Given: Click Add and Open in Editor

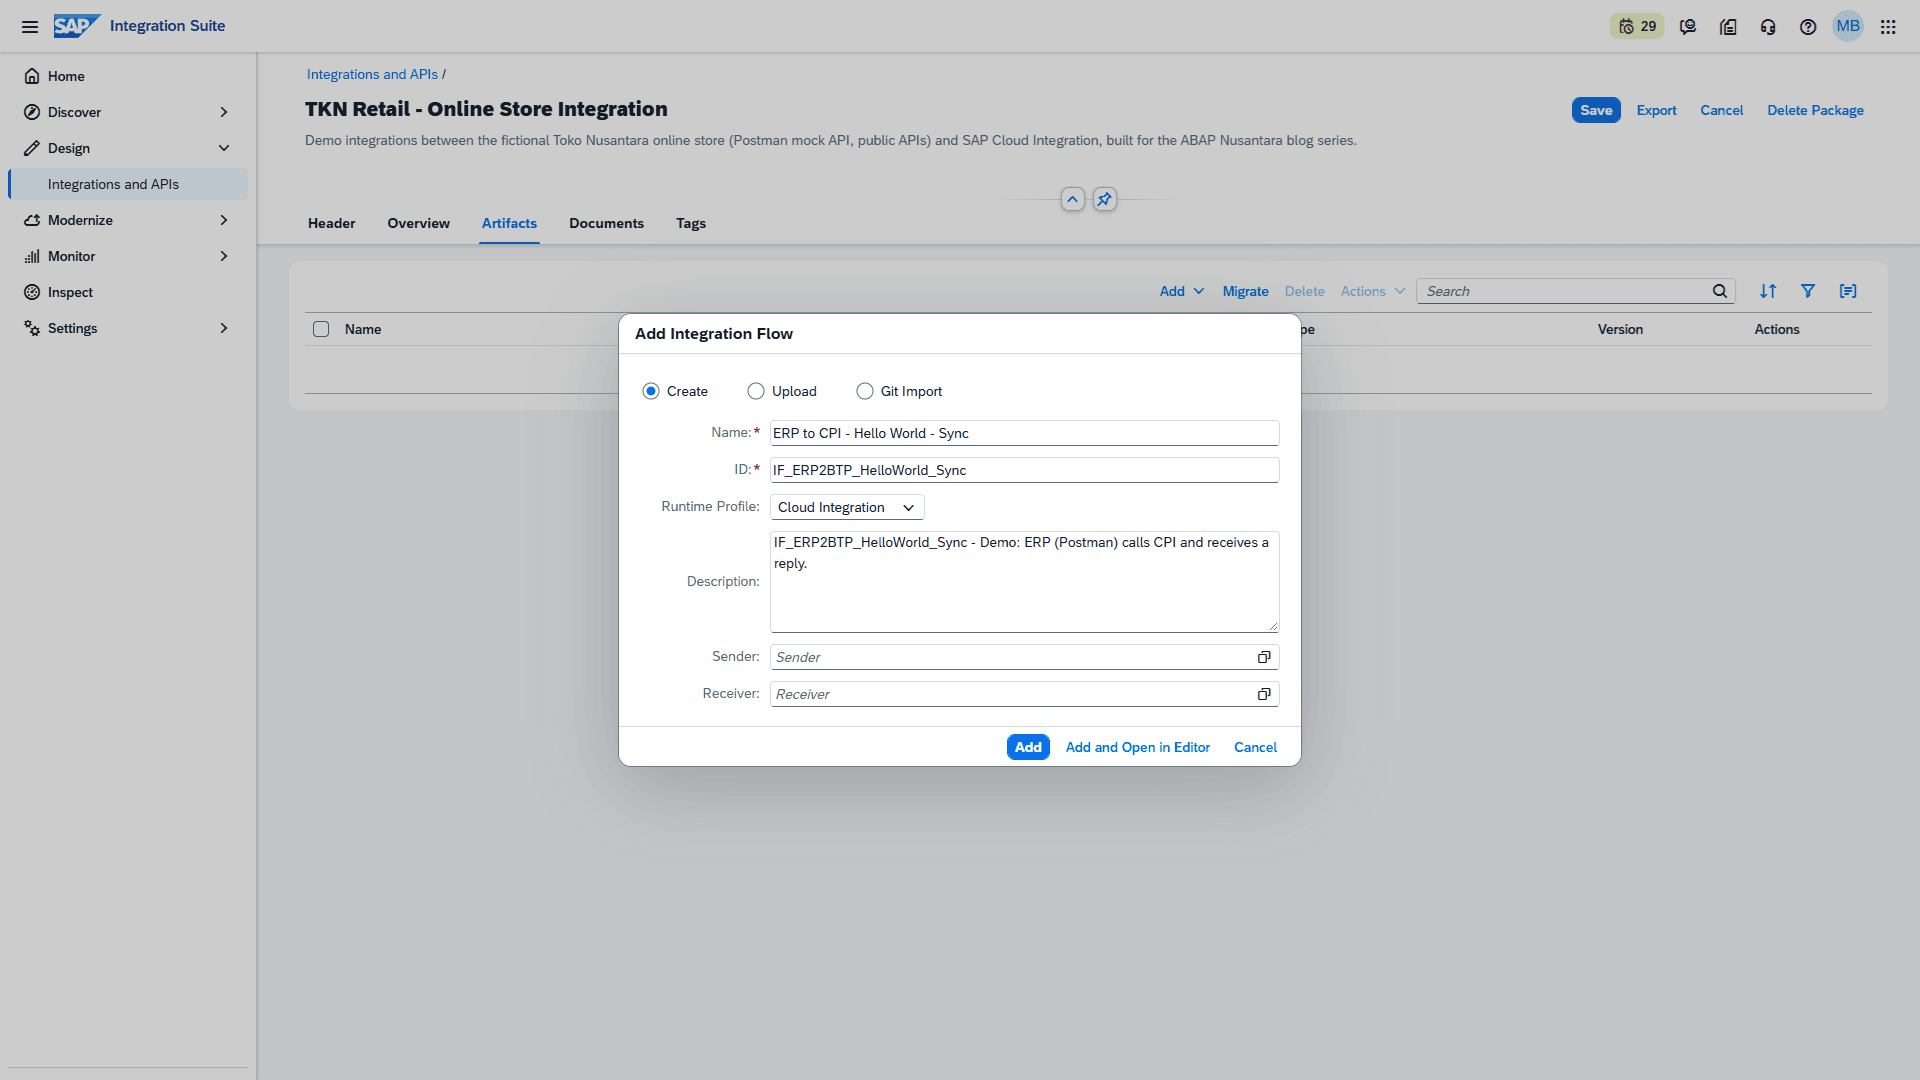Looking at the screenshot, I should (x=1137, y=747).
